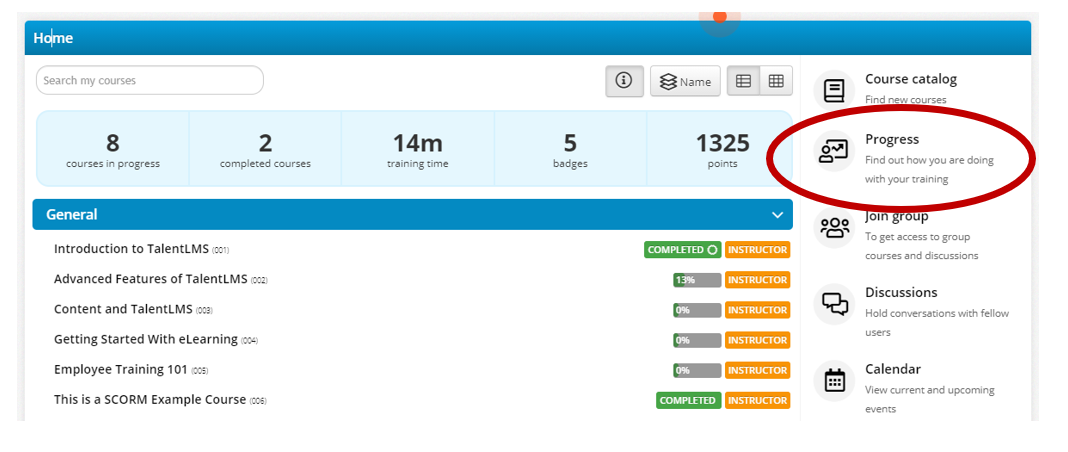This screenshot has height=452, width=1068.
Task: Click Employee Training 101 0% progress bar
Action: (697, 370)
